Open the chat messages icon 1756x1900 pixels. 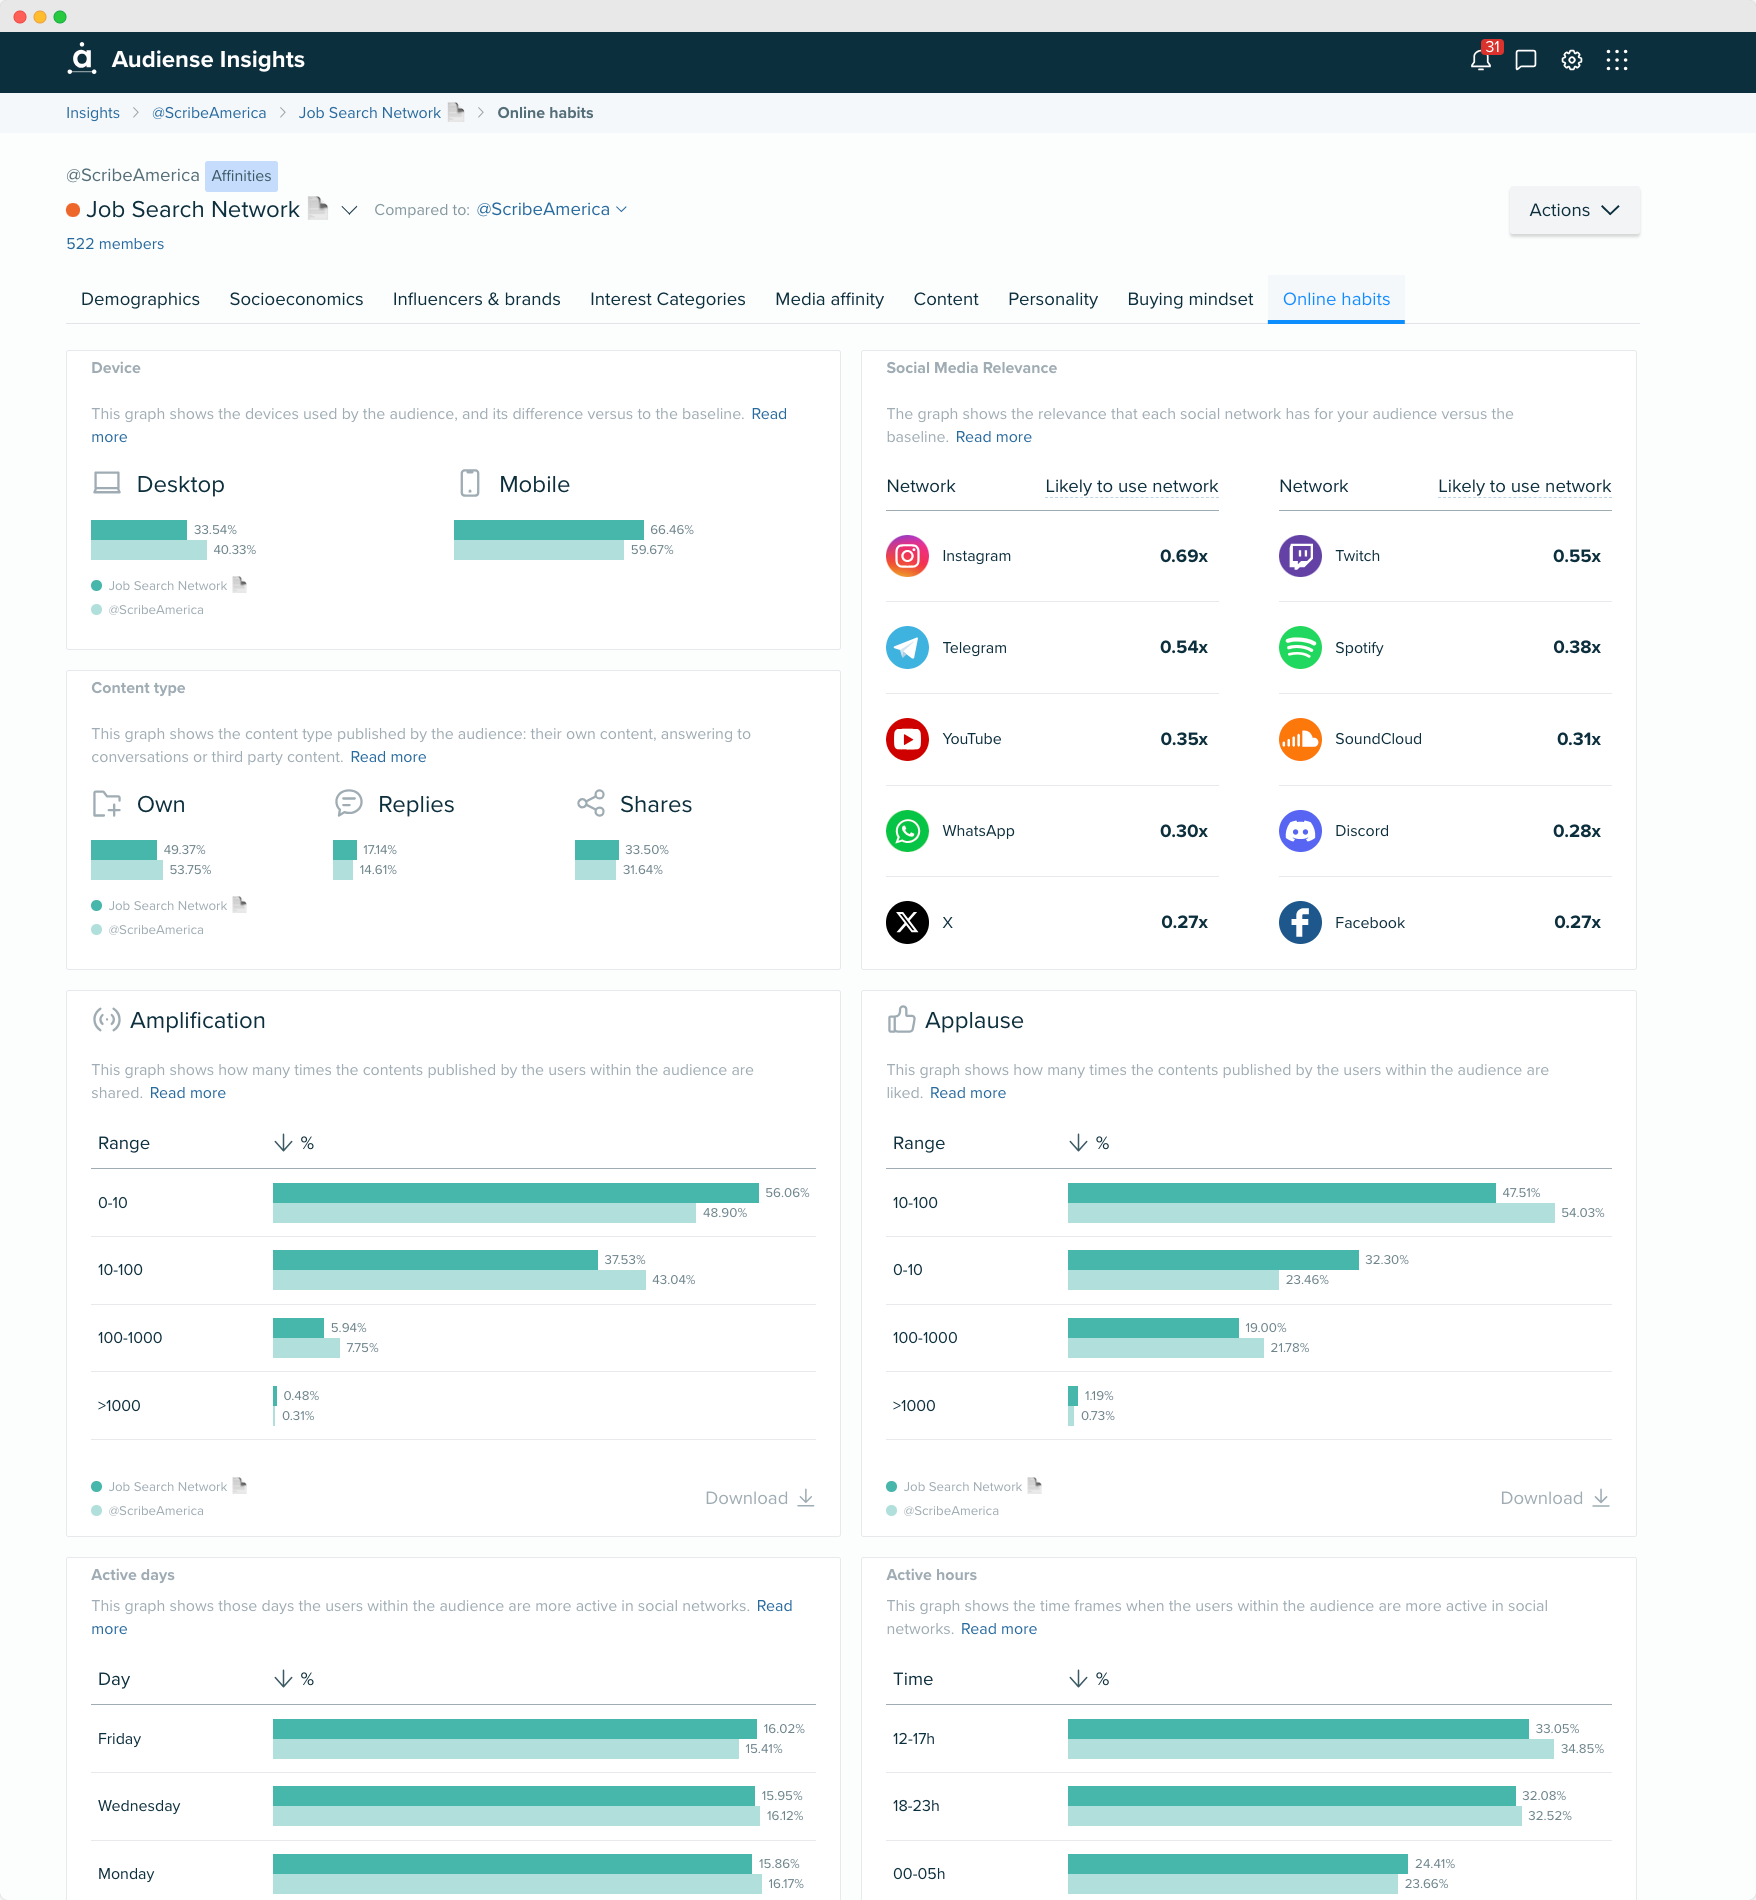(x=1525, y=60)
